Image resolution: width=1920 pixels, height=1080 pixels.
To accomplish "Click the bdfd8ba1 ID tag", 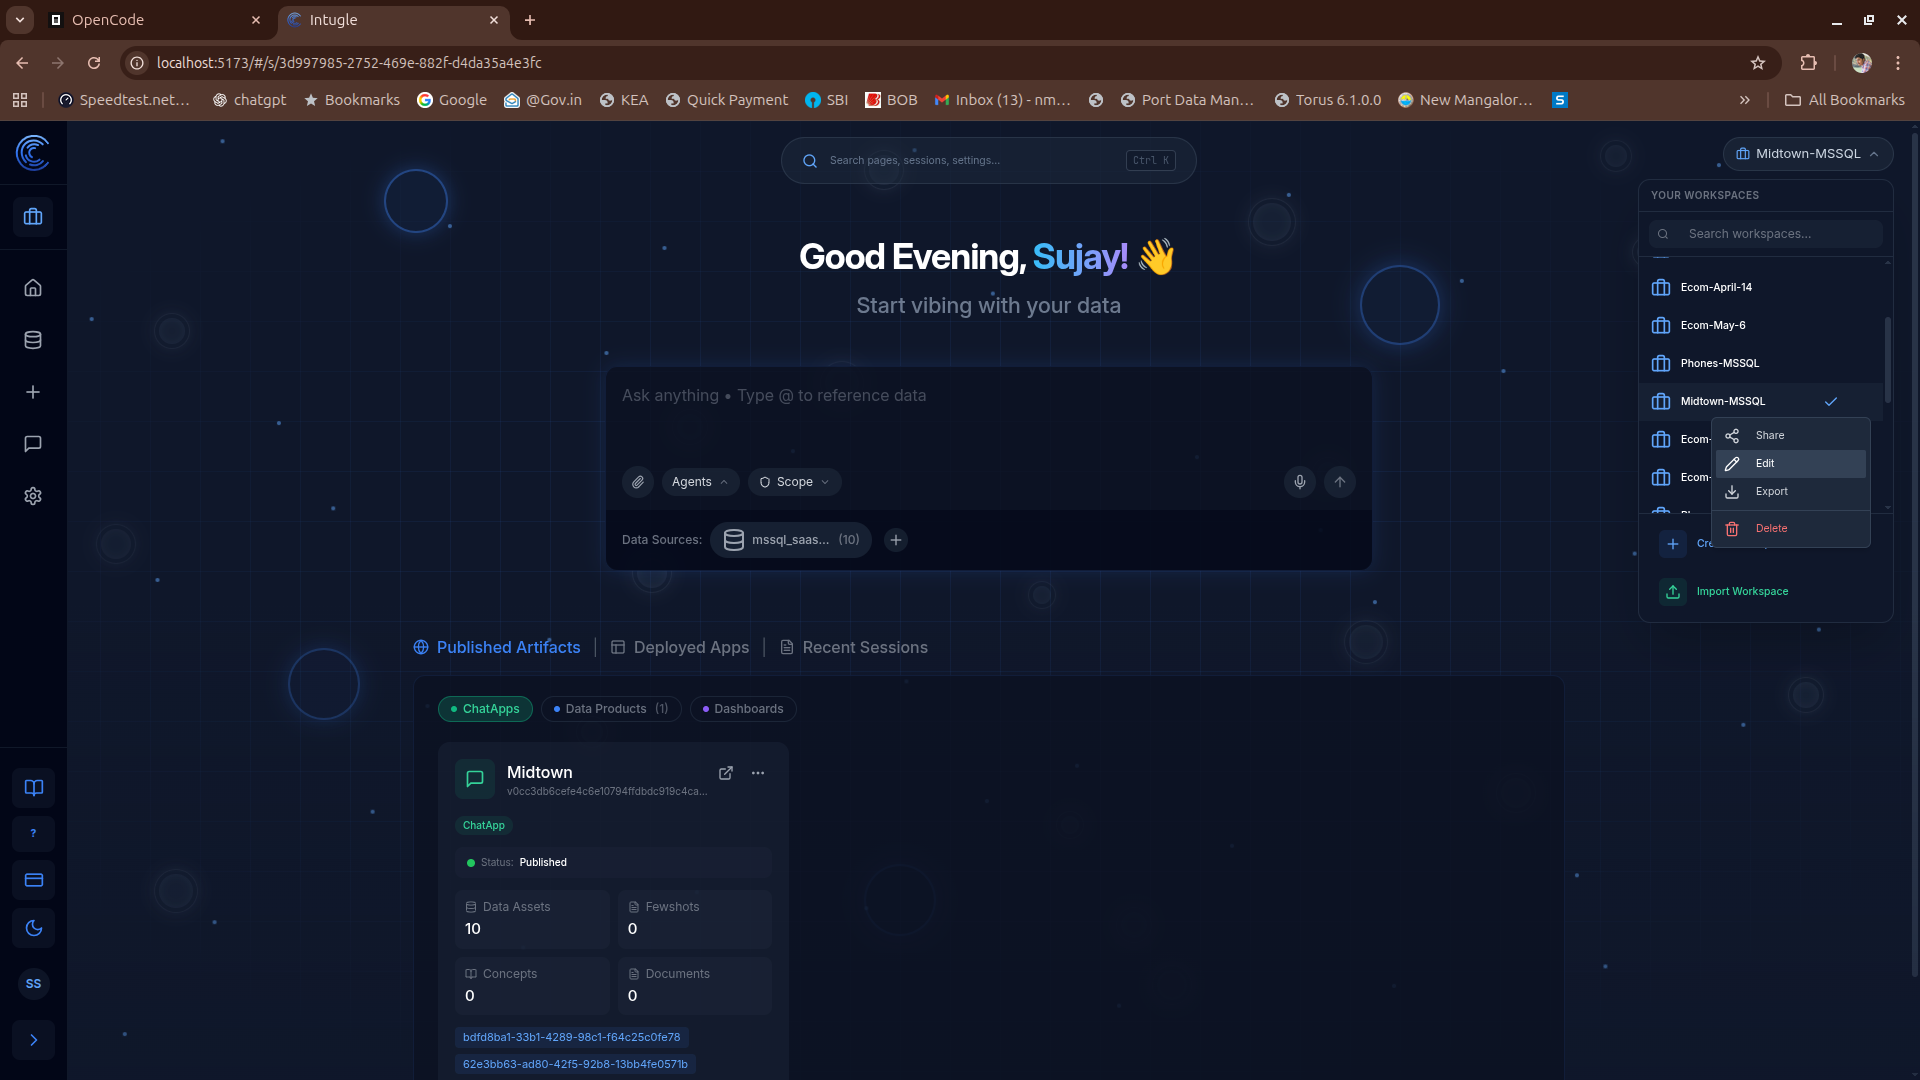I will 571,1038.
